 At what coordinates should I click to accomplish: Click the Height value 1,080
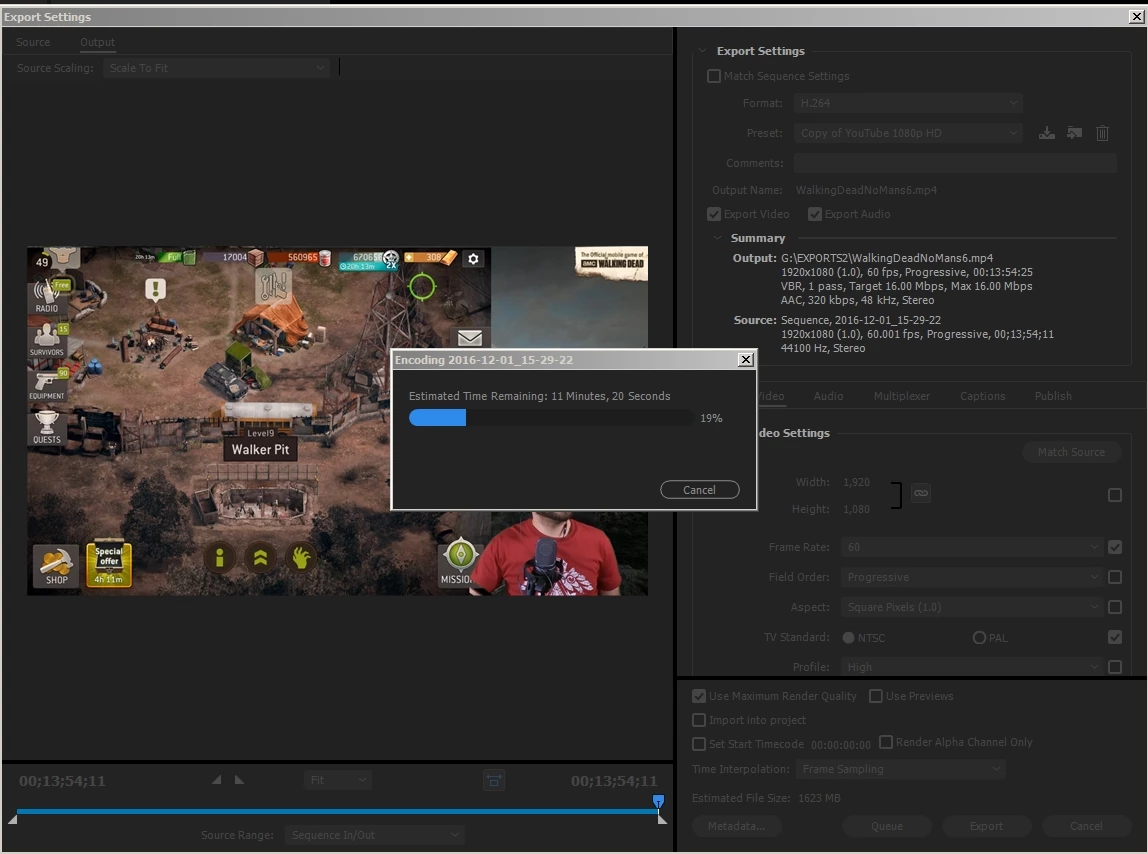coord(857,509)
